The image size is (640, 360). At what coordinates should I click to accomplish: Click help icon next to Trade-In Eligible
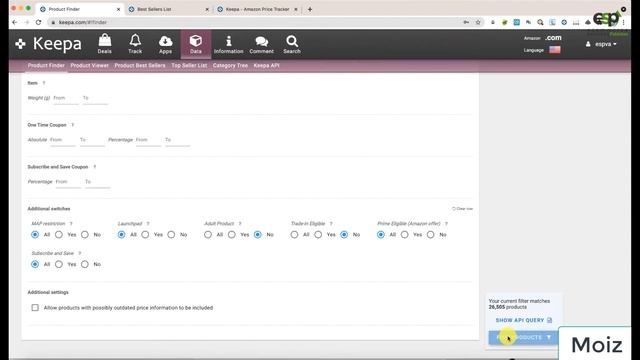tap(331, 224)
